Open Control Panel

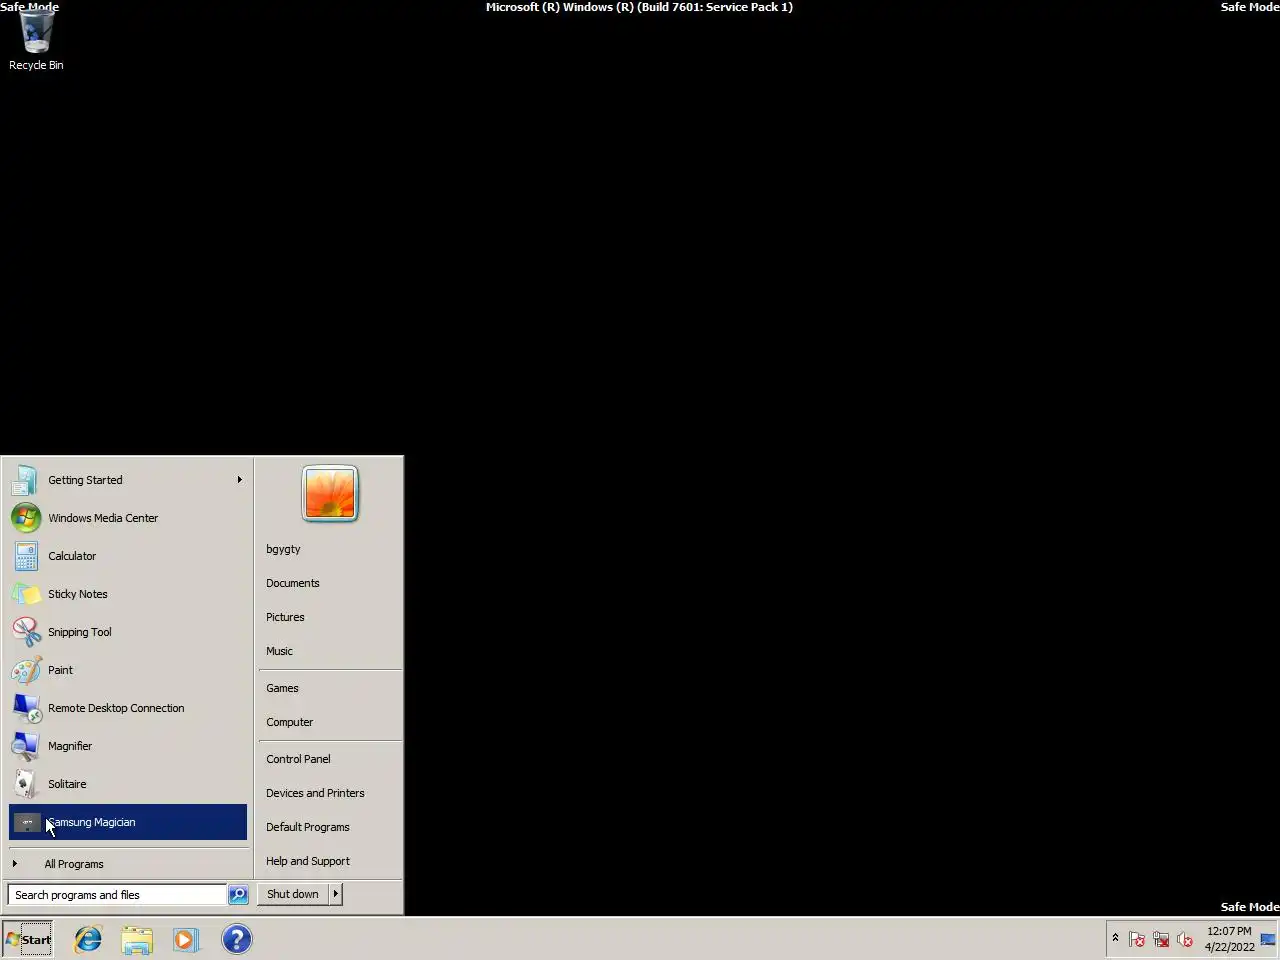coord(298,759)
